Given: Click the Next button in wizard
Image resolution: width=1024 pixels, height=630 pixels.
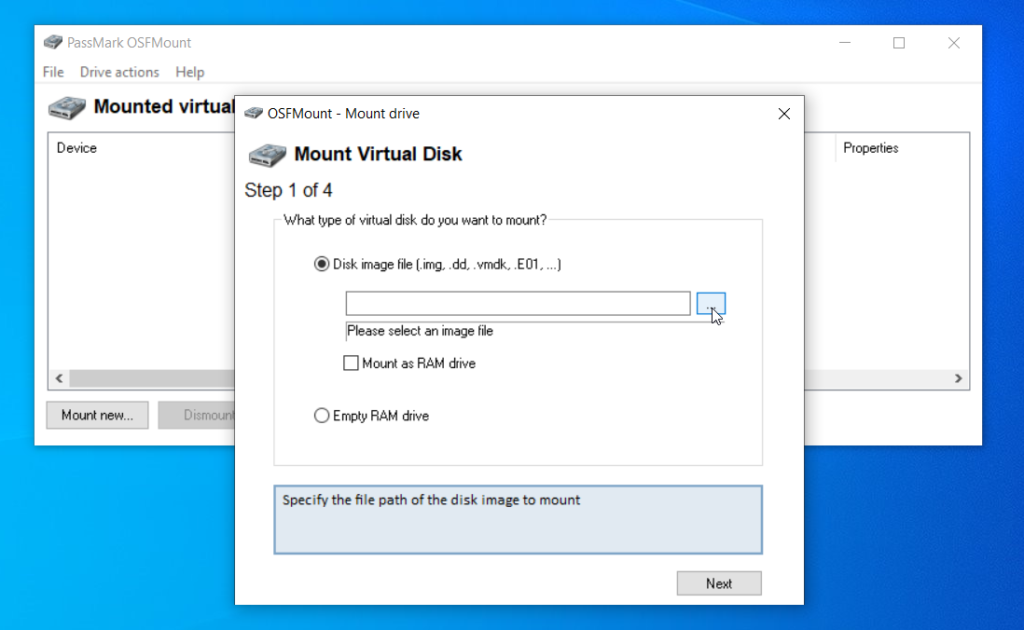Looking at the screenshot, I should coord(718,584).
